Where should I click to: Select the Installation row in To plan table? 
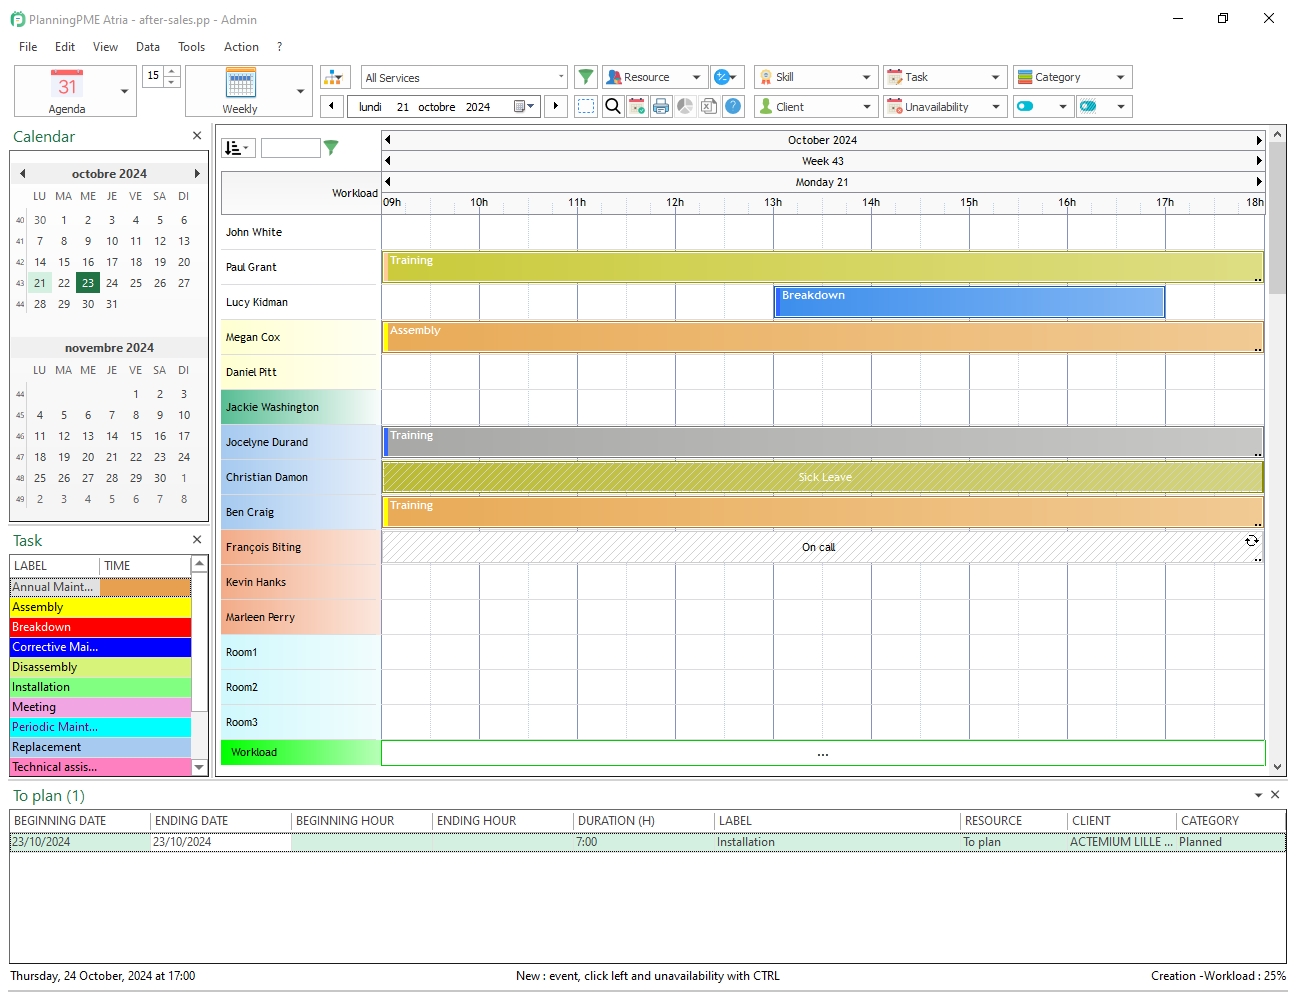click(x=647, y=842)
